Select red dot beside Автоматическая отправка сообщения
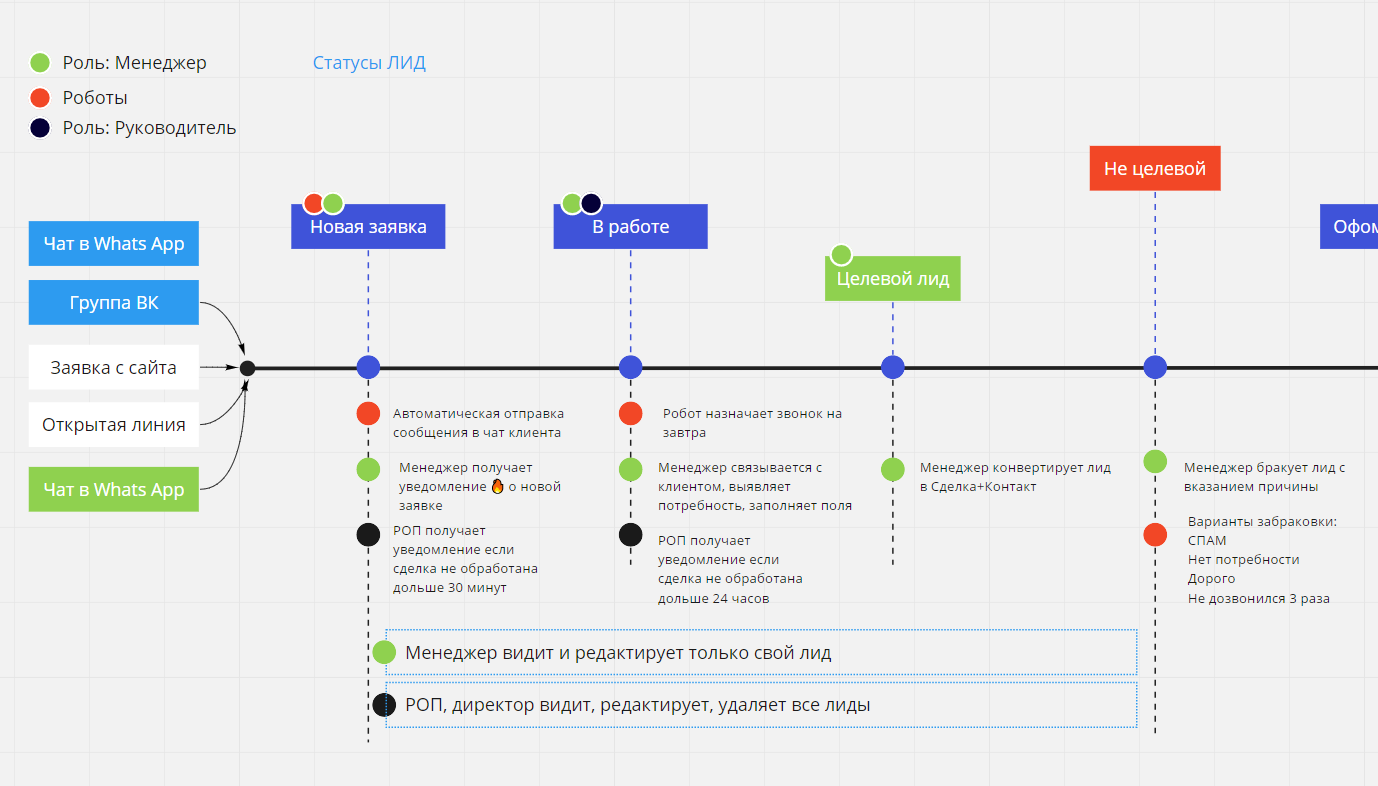This screenshot has height=786, width=1378. pyautogui.click(x=368, y=413)
